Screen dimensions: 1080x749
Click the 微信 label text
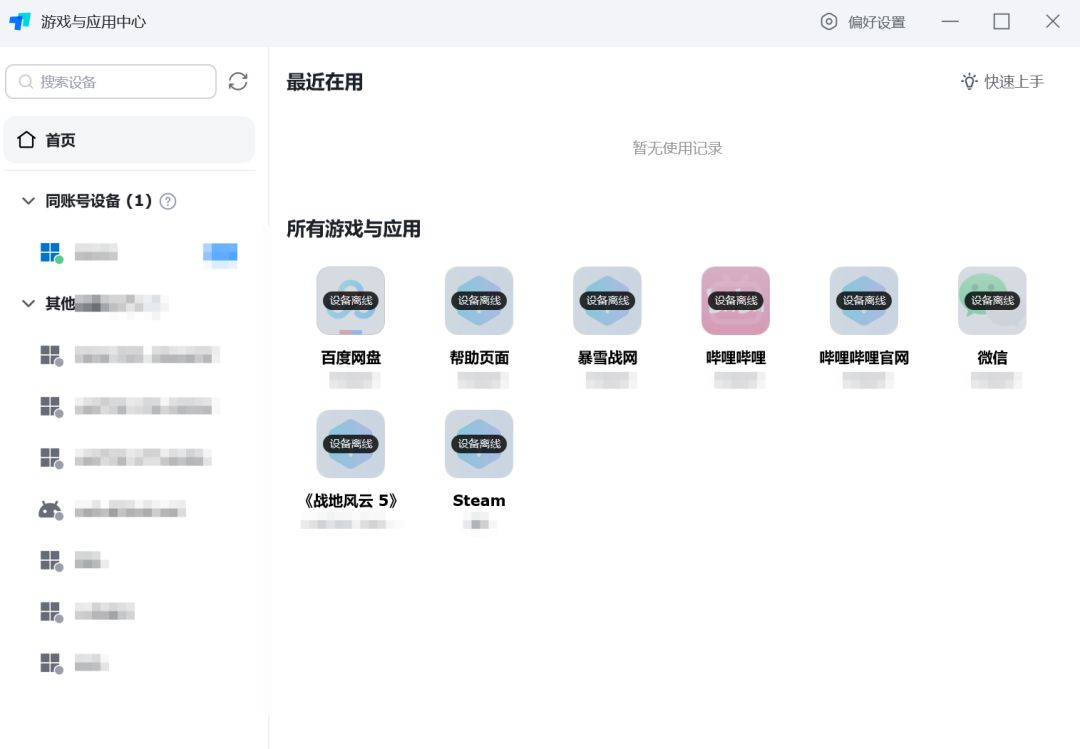pyautogui.click(x=992, y=358)
